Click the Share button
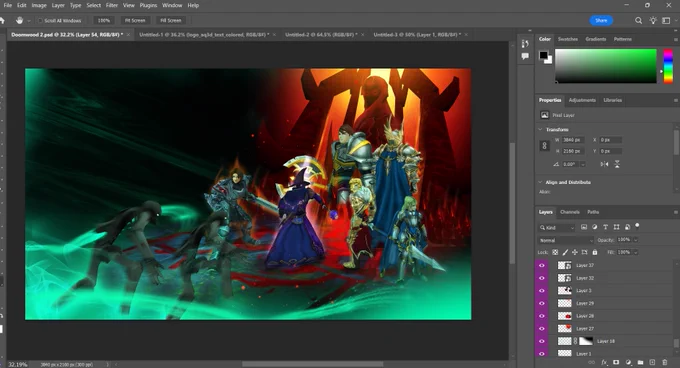This screenshot has width=680, height=368. click(601, 20)
